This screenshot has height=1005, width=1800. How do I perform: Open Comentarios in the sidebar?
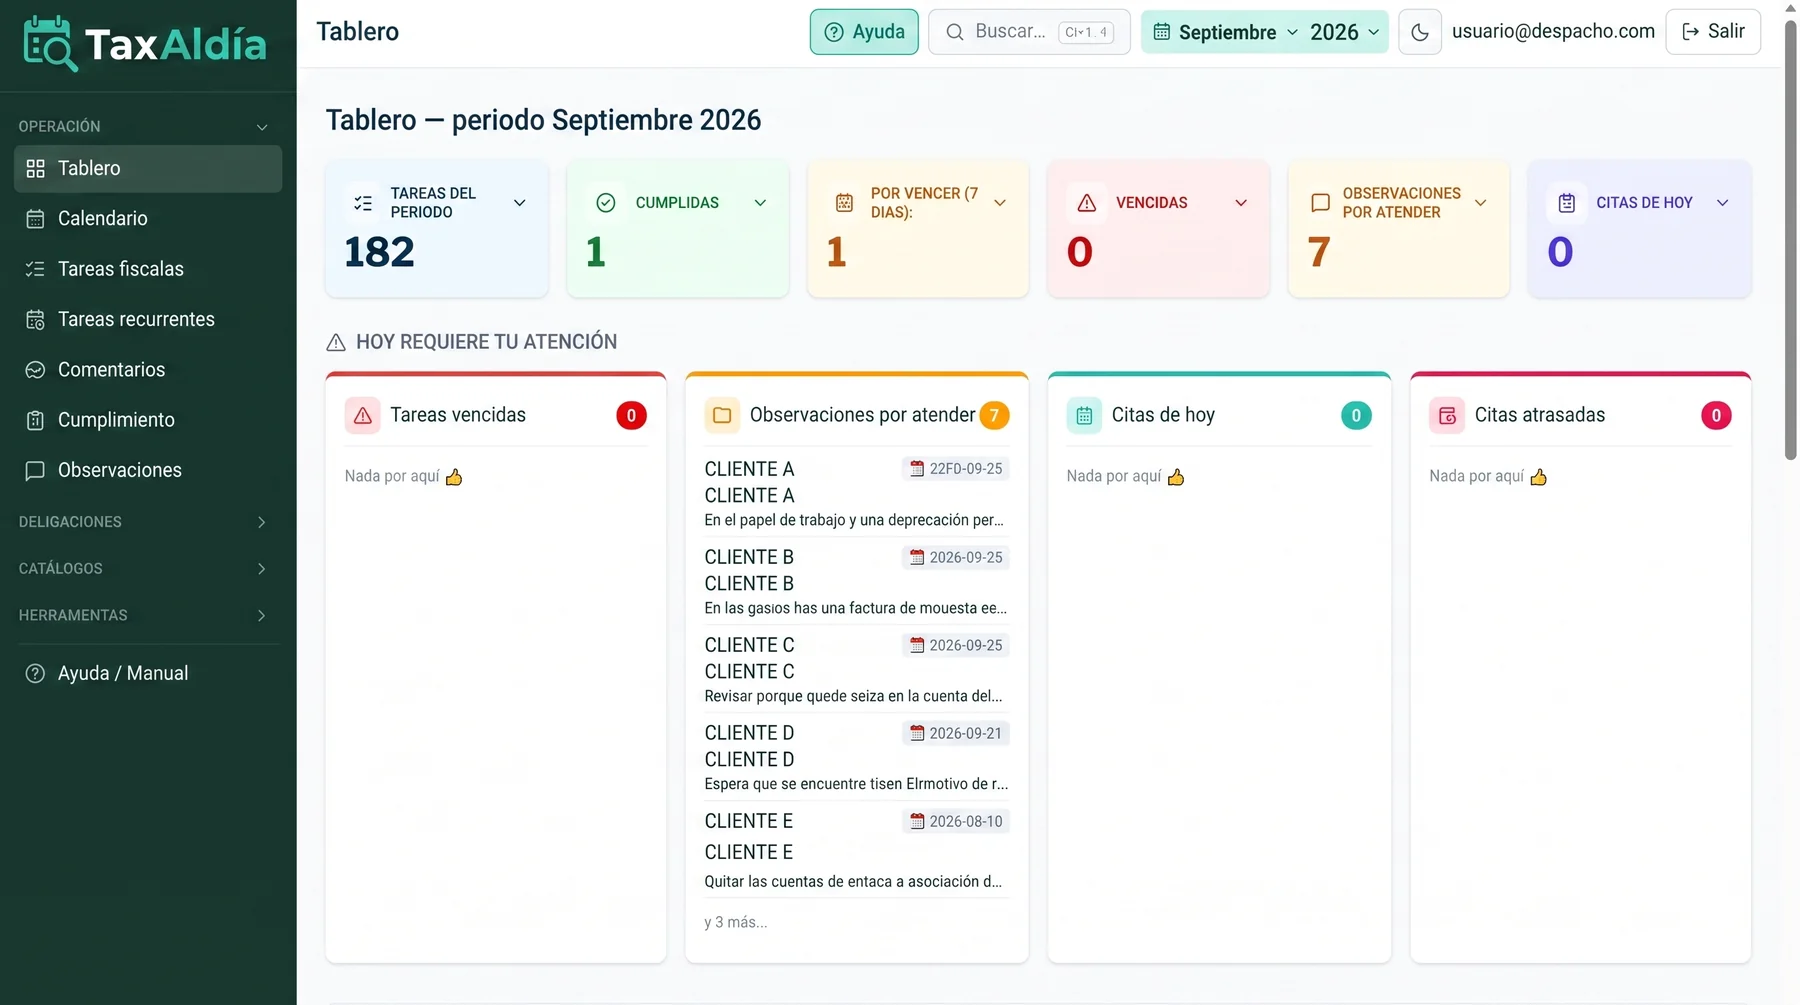pos(148,370)
